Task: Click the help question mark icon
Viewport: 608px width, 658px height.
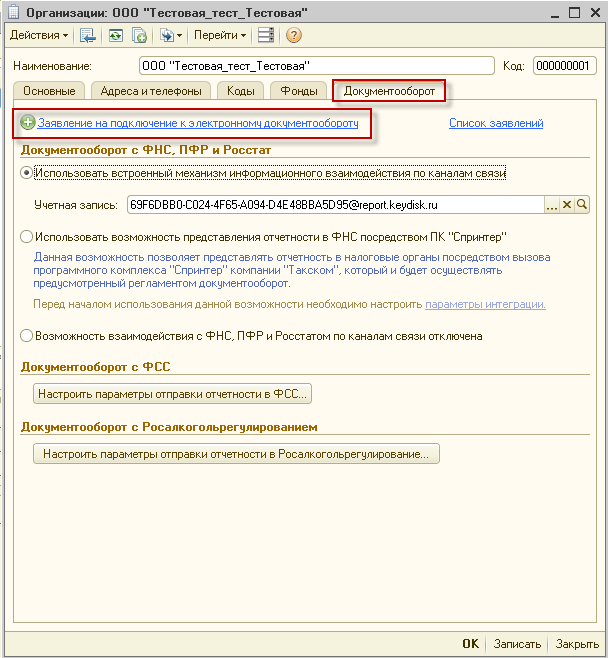Action: pos(293,35)
